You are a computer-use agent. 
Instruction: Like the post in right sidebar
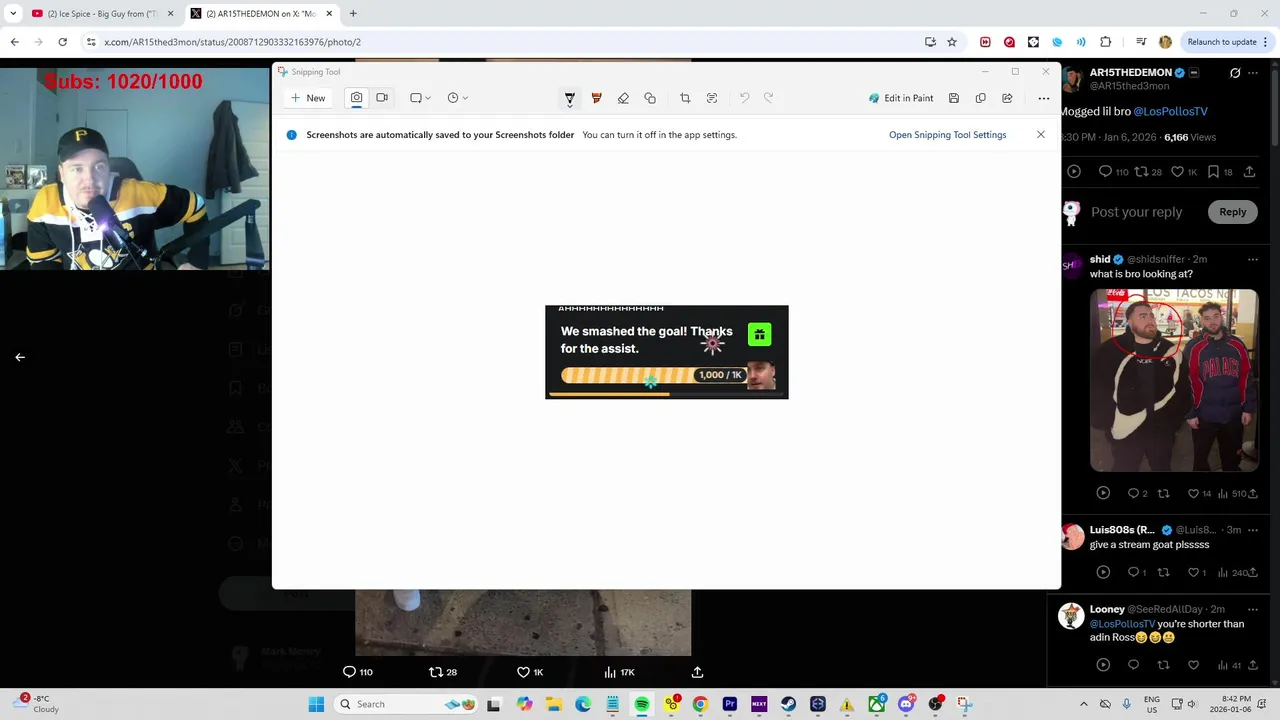pos(1184,172)
